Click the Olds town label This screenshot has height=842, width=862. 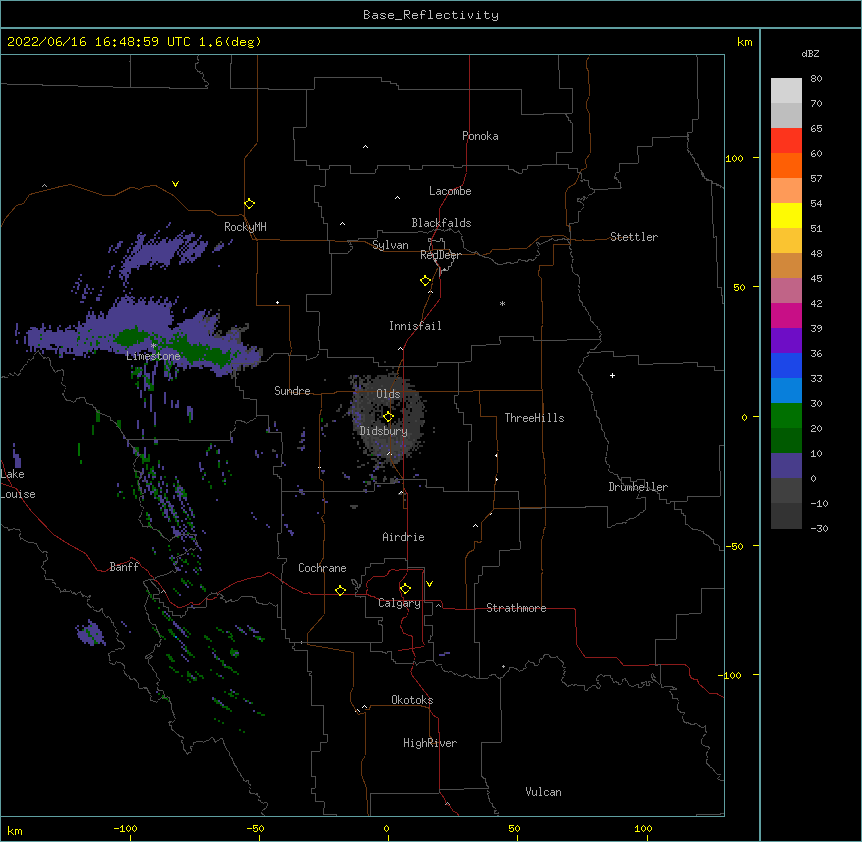[388, 394]
